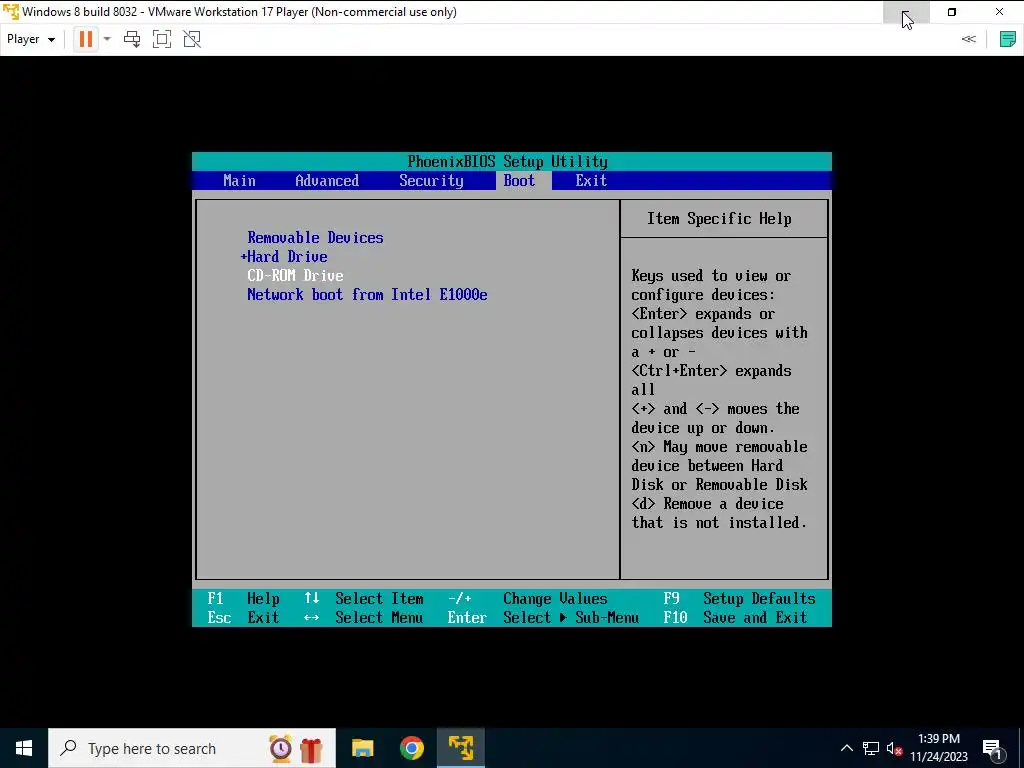Switch to the Security BIOS tab
The height and width of the screenshot is (768, 1024).
click(431, 181)
